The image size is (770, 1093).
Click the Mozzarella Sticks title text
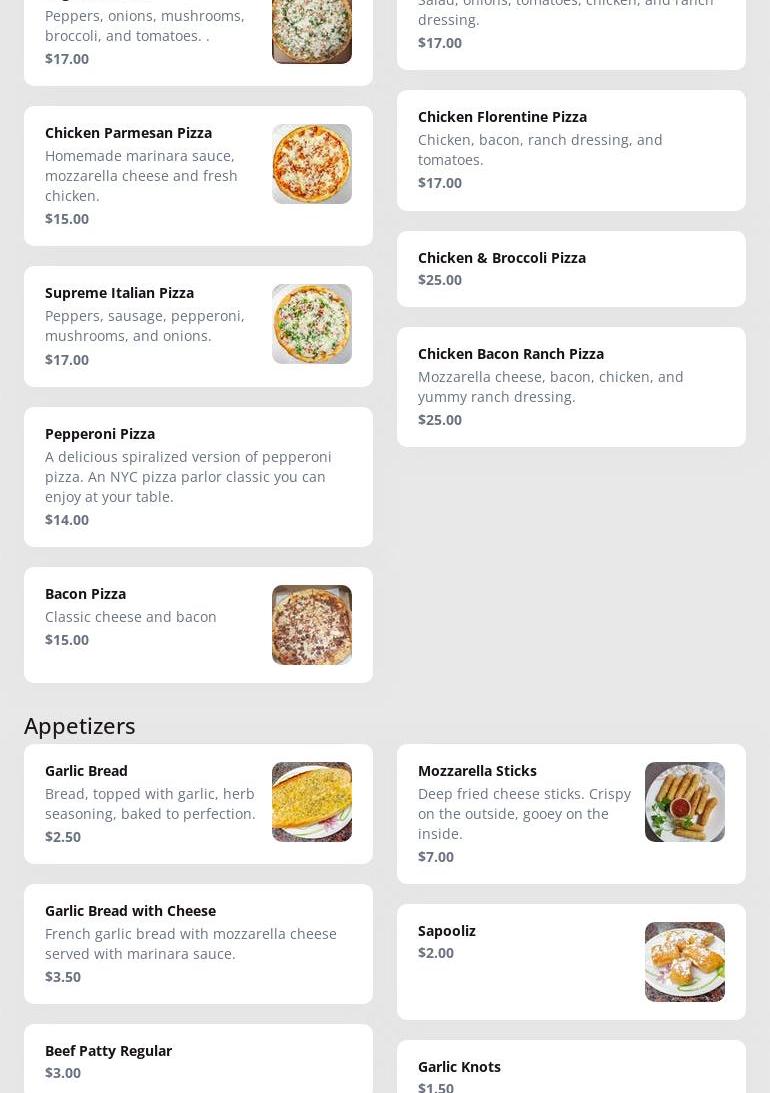coord(477,770)
